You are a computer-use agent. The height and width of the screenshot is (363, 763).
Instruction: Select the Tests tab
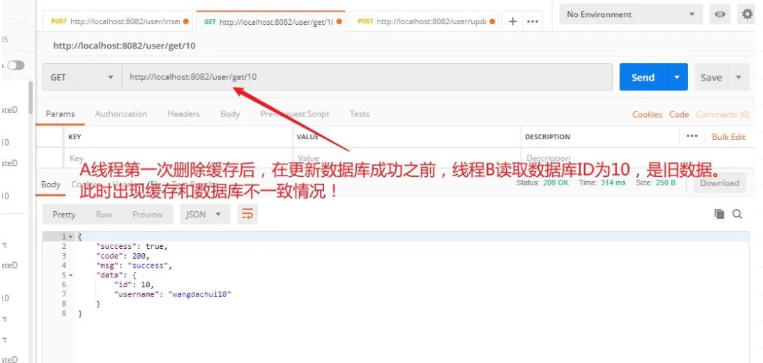click(x=359, y=114)
